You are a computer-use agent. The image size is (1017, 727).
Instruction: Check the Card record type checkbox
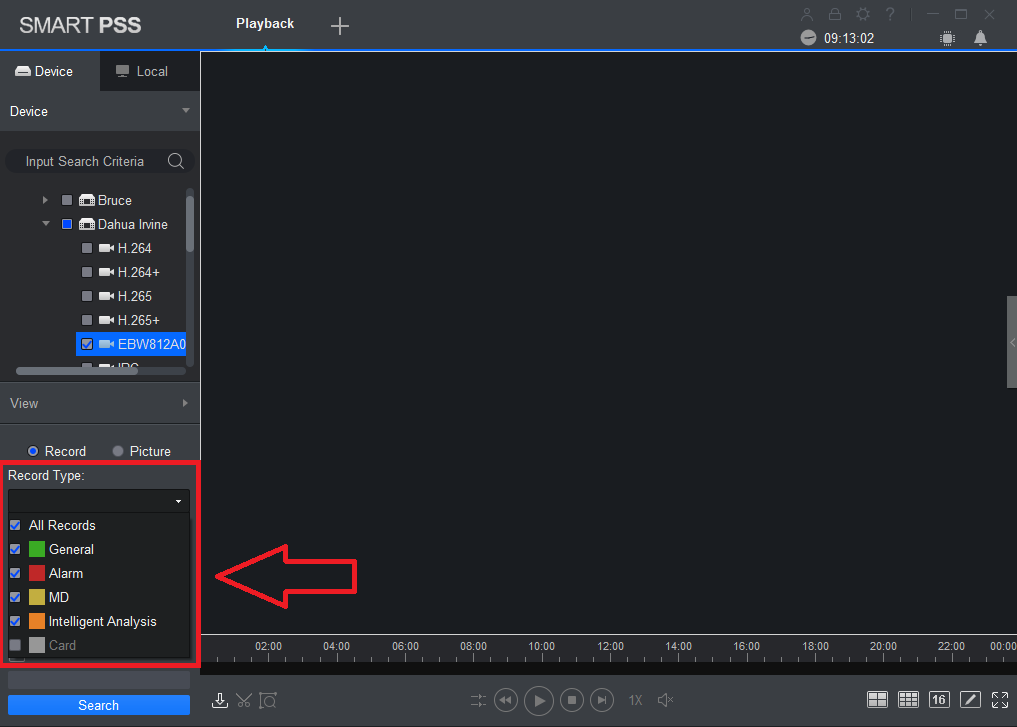15,645
